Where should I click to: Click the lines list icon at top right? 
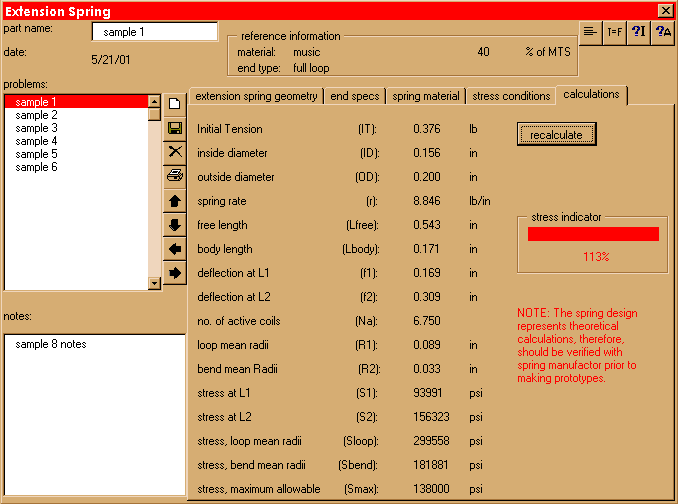591,32
